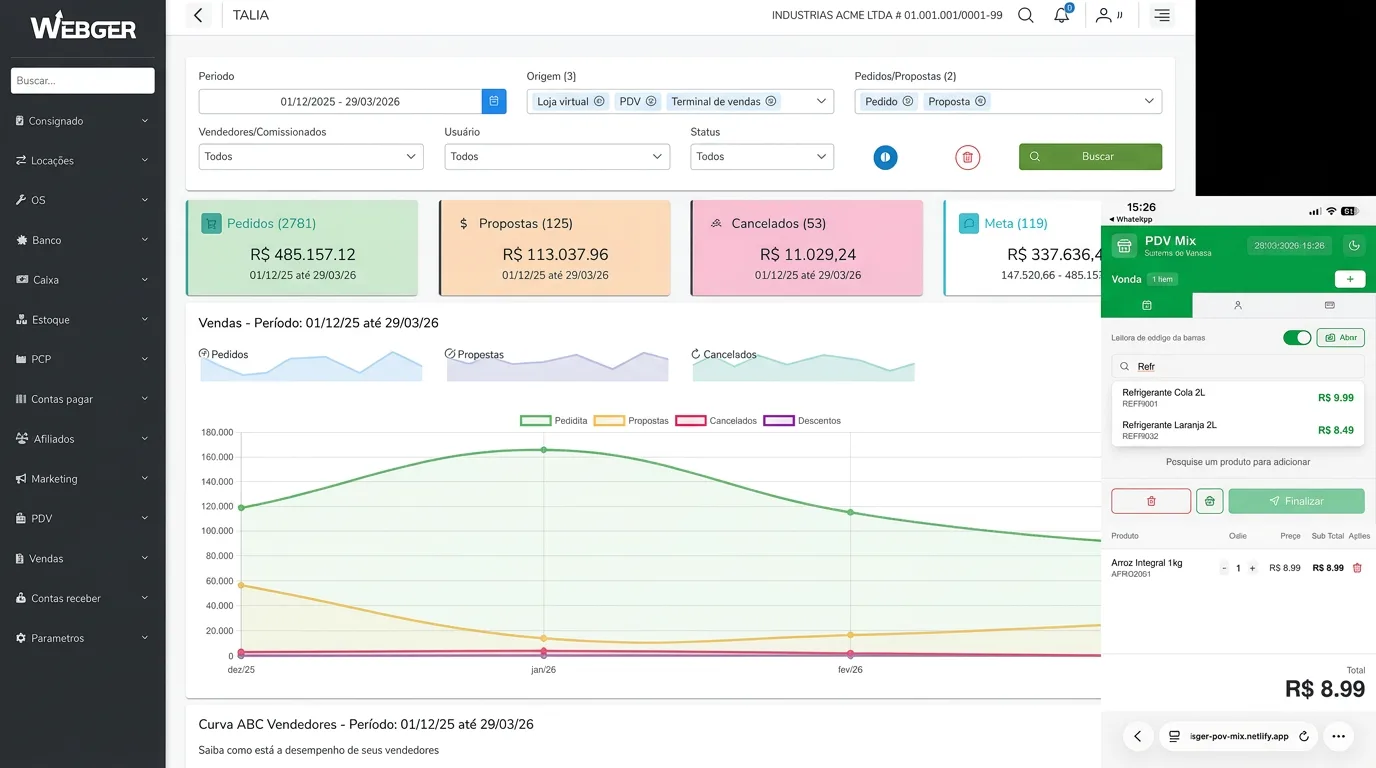Reload the netlify page in mobile browser
This screenshot has height=768, width=1376.
click(x=1303, y=736)
